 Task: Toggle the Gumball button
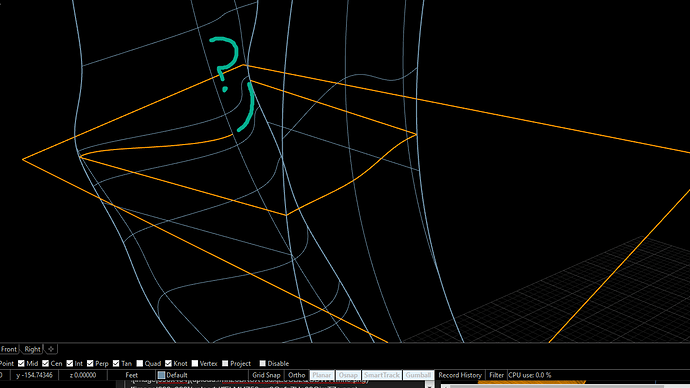418,375
